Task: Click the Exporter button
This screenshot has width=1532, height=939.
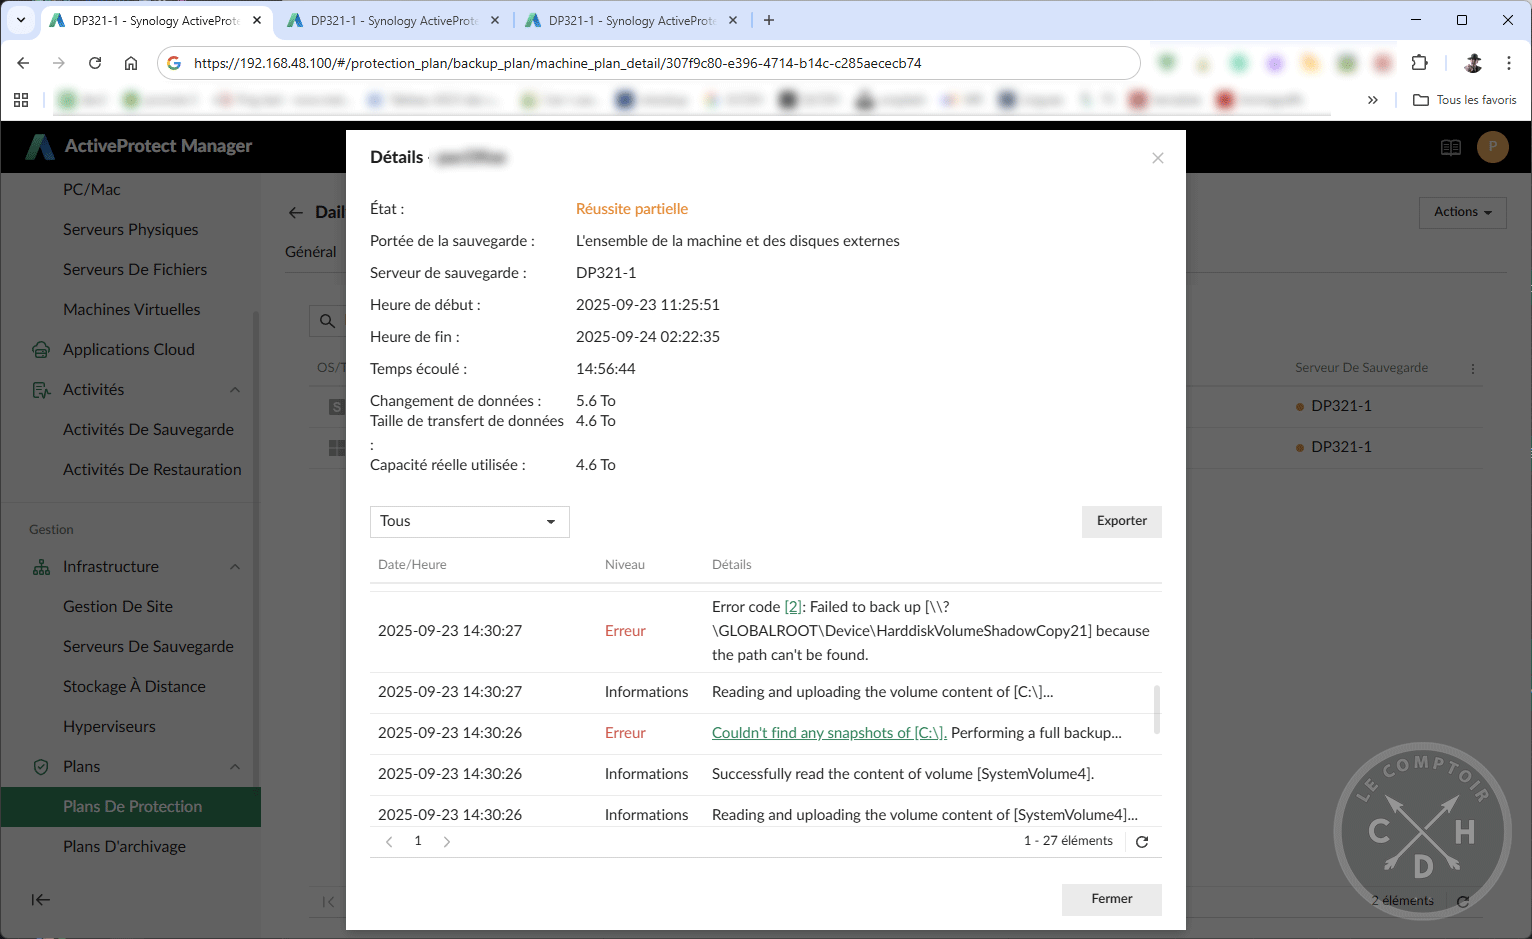Action: click(1120, 521)
